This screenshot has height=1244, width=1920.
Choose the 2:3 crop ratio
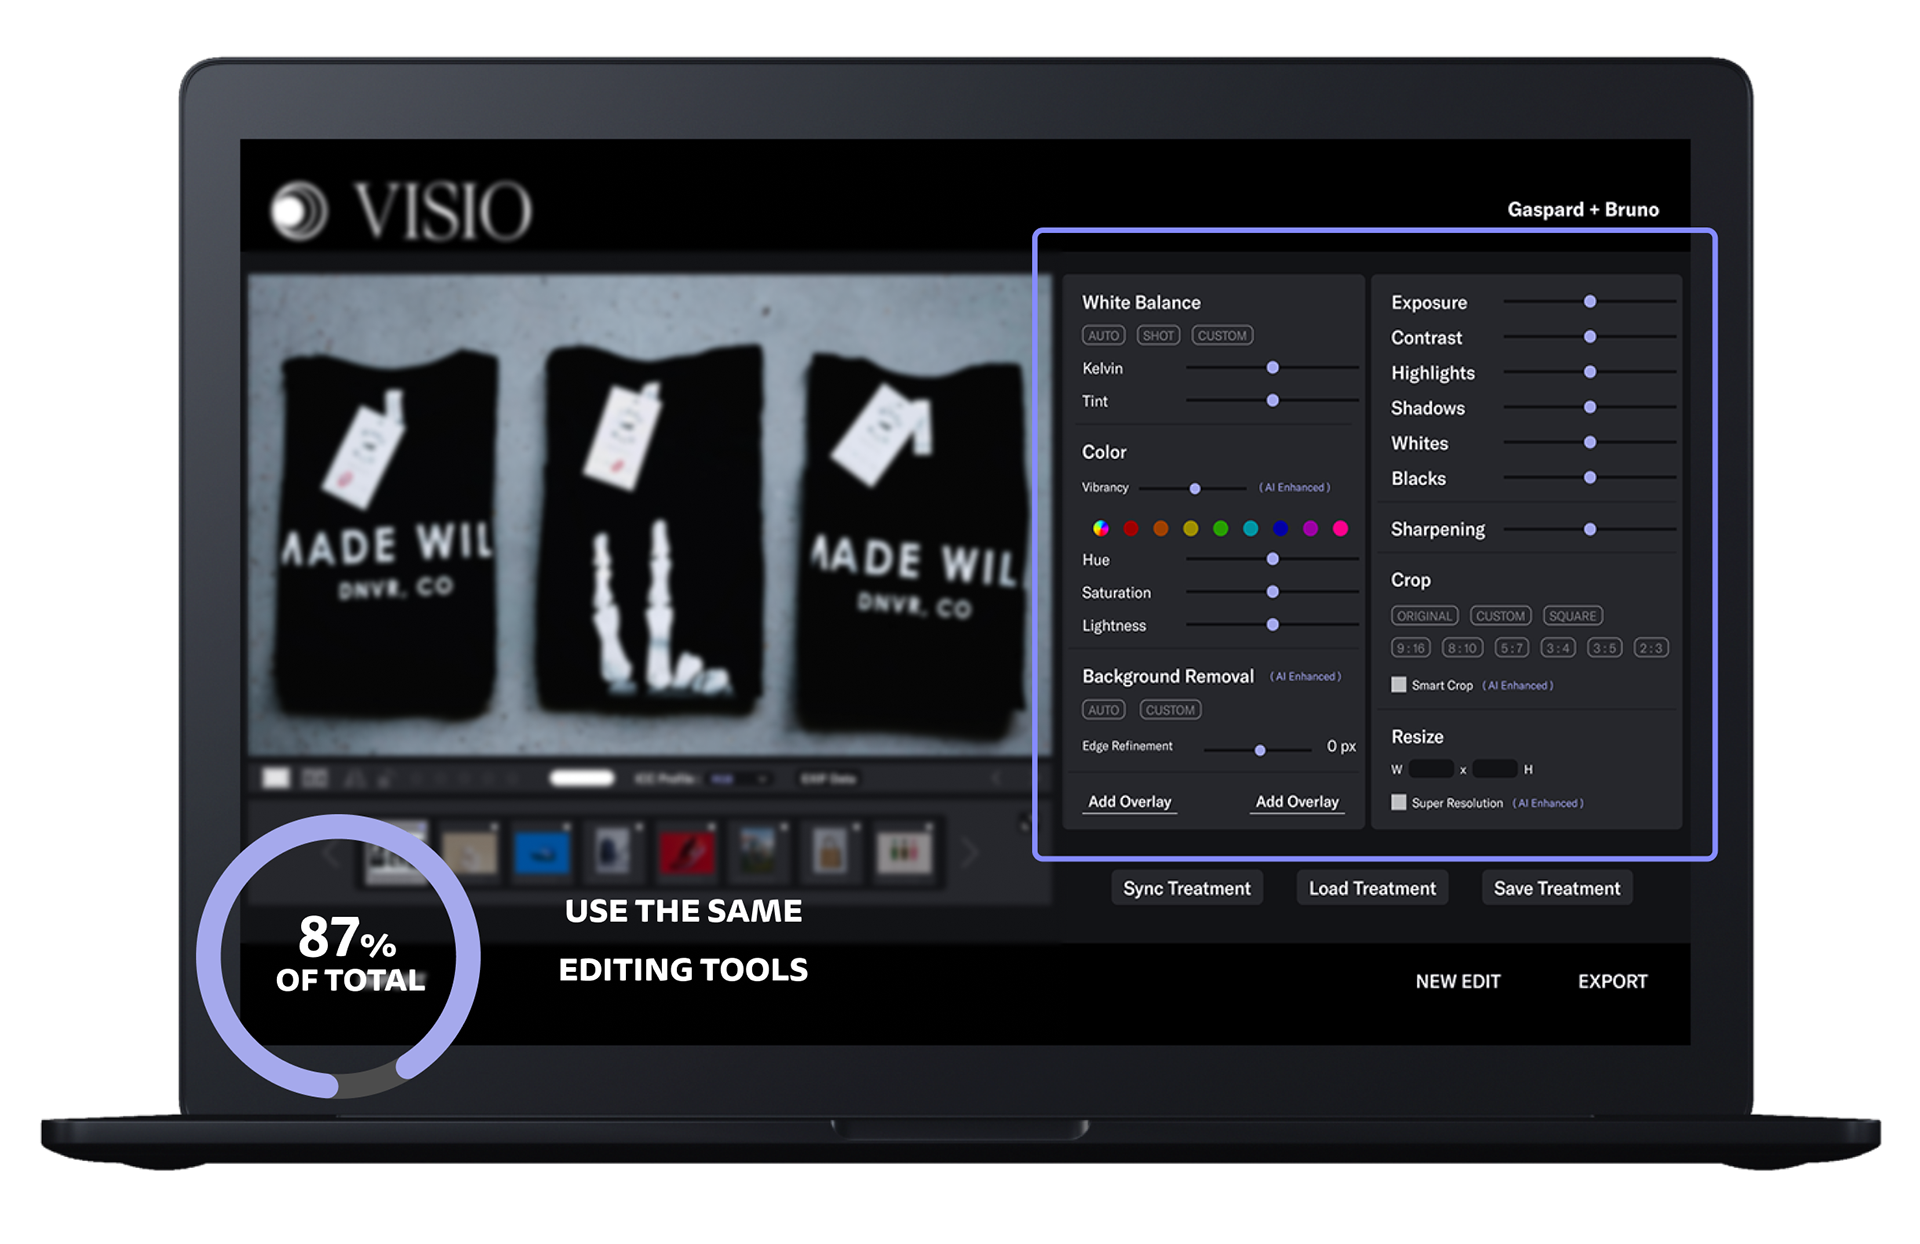[1650, 648]
